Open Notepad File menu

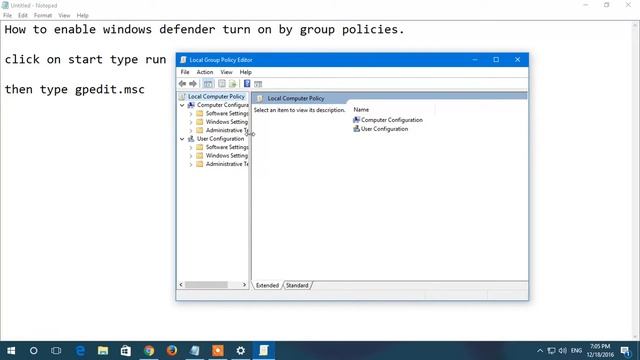[x=7, y=15]
